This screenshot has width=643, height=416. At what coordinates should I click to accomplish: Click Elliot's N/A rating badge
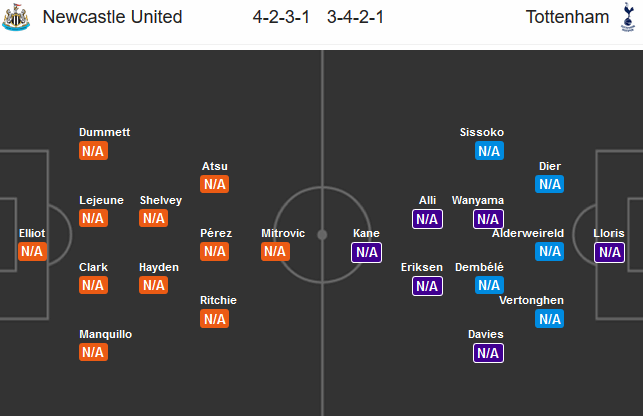click(x=32, y=251)
